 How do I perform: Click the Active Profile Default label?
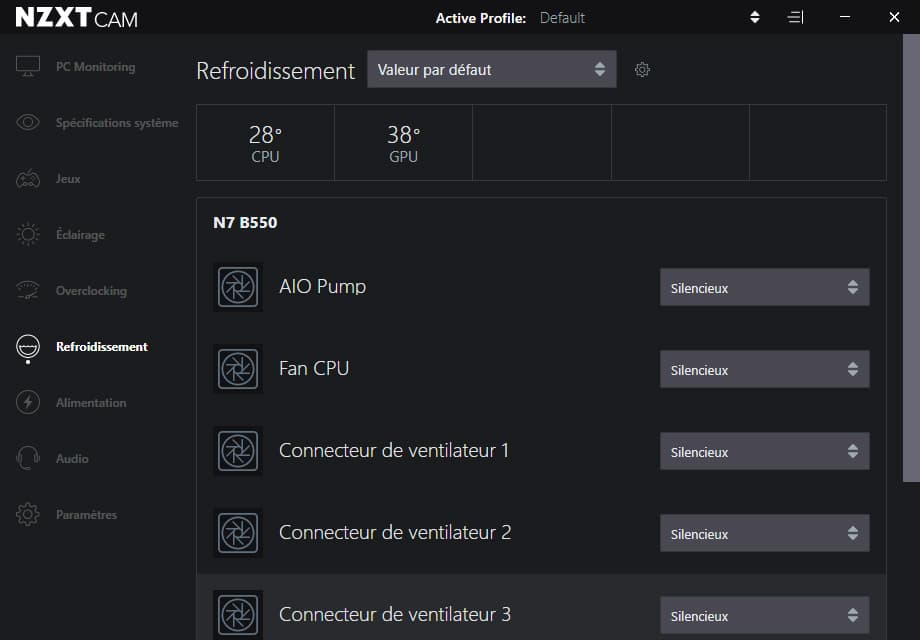(x=562, y=18)
